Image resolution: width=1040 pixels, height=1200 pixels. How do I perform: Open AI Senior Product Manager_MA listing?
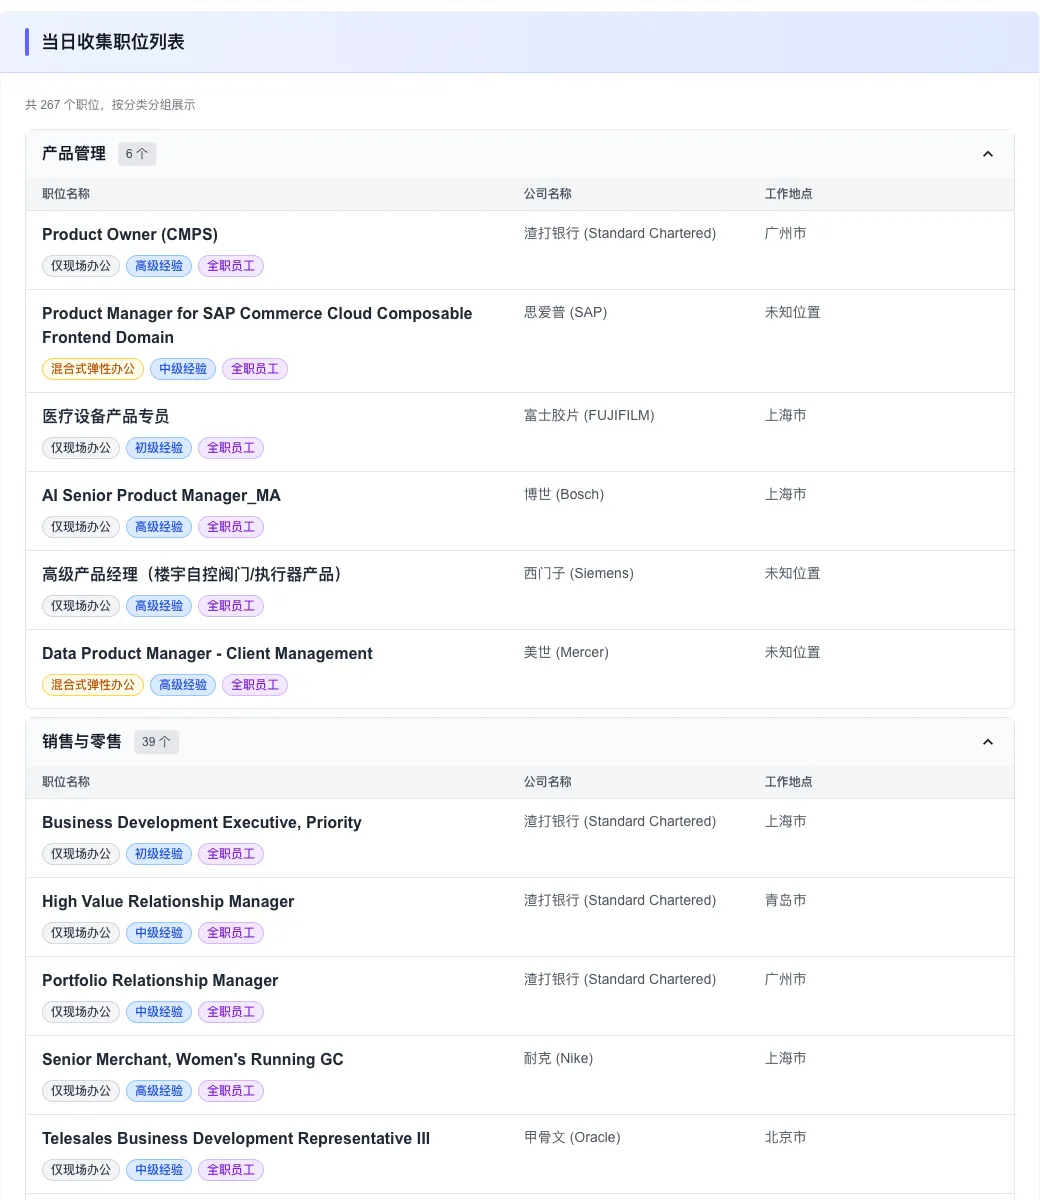[161, 495]
